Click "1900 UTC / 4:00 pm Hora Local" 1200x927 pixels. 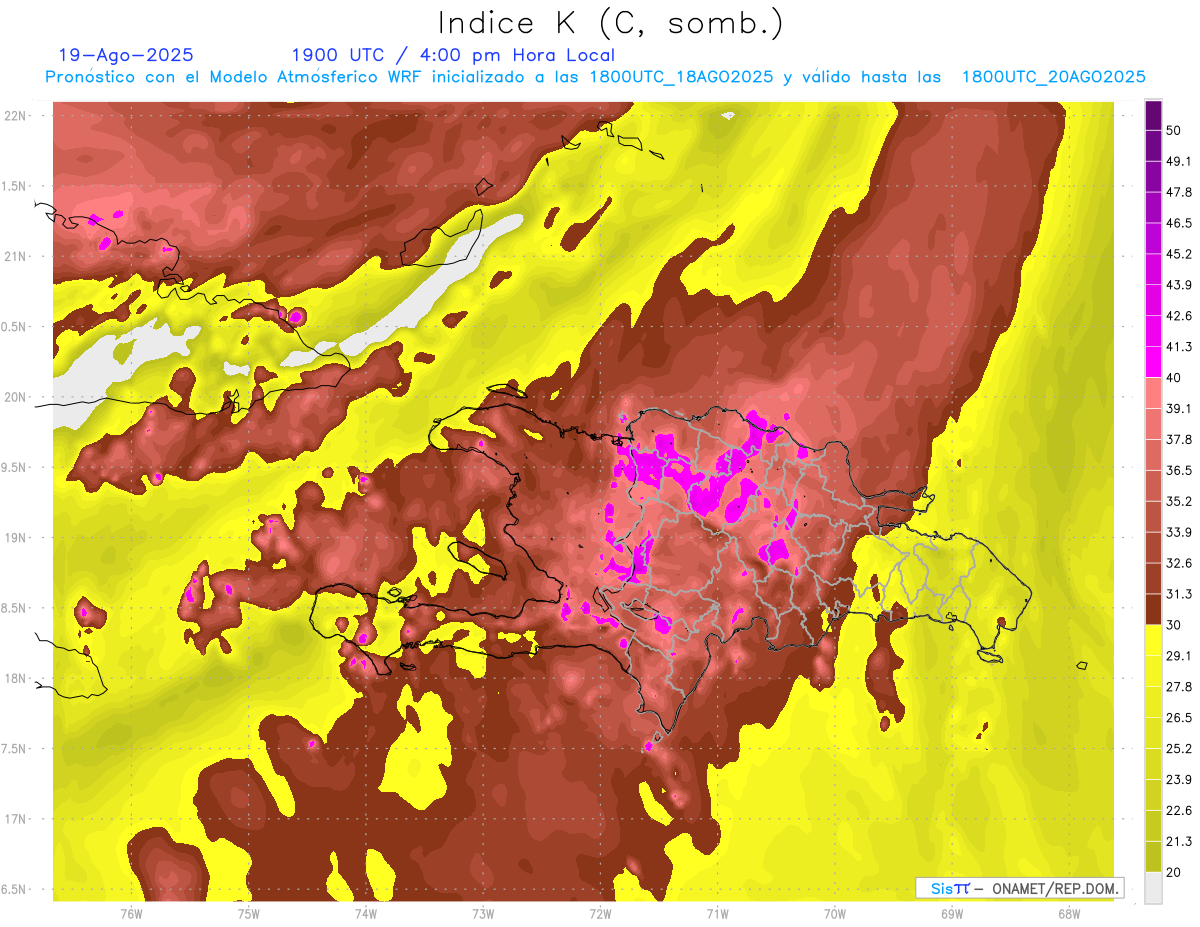pyautogui.click(x=453, y=55)
